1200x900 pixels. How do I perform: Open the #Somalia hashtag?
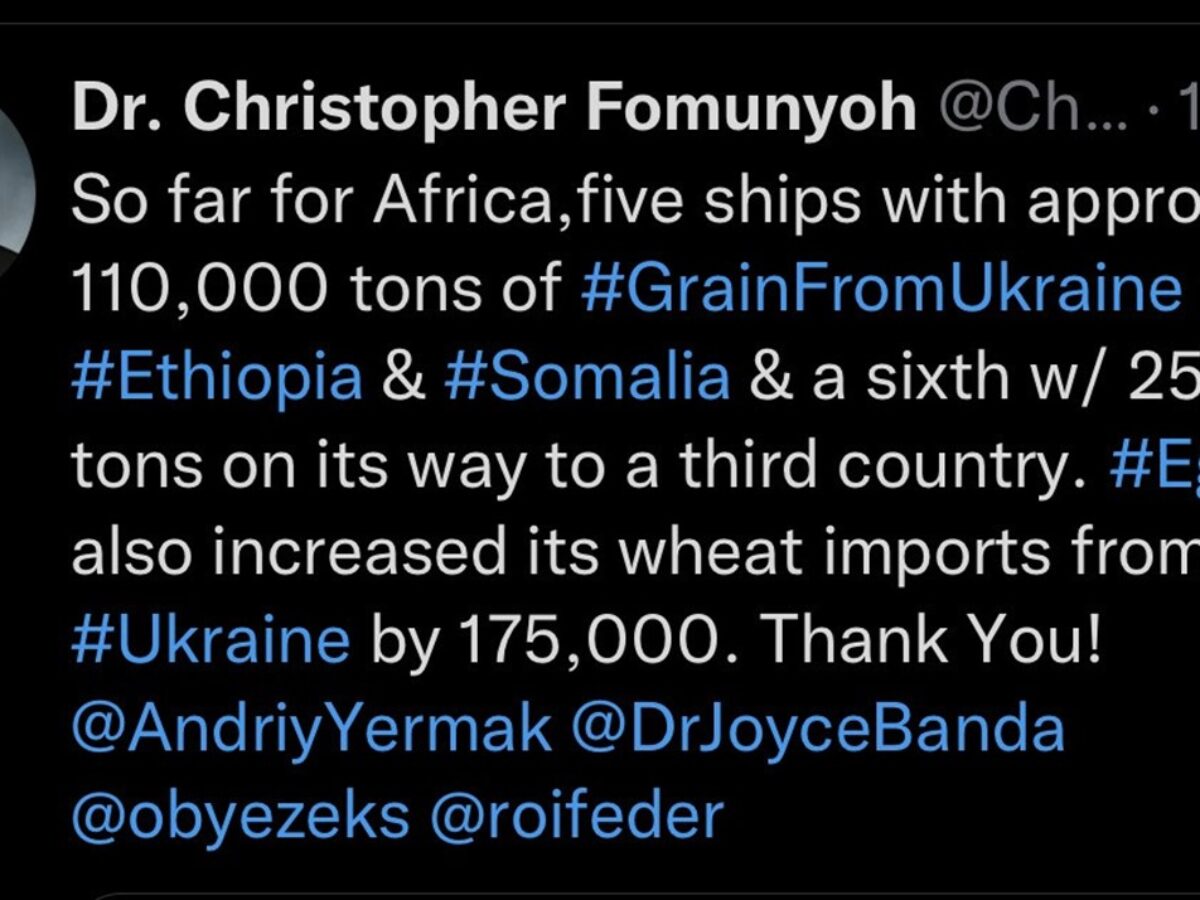(x=588, y=377)
